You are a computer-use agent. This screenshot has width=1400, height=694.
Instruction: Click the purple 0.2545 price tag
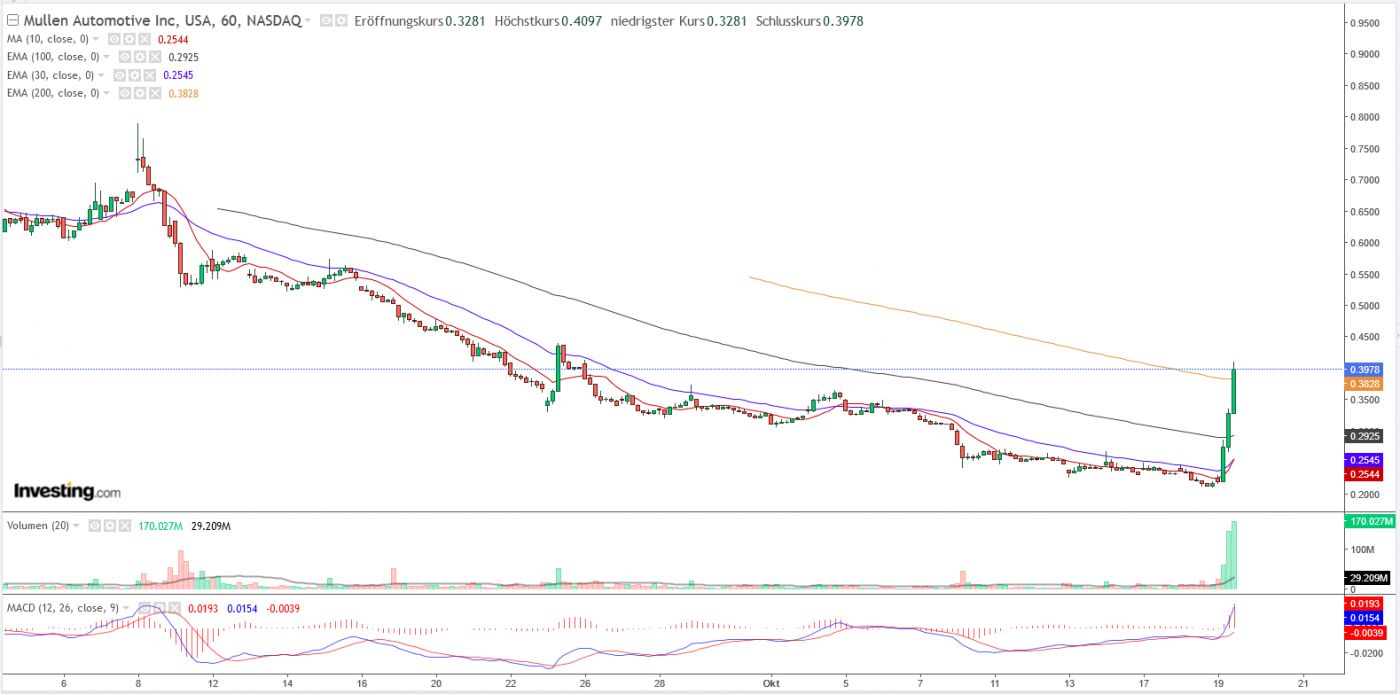tap(1364, 460)
